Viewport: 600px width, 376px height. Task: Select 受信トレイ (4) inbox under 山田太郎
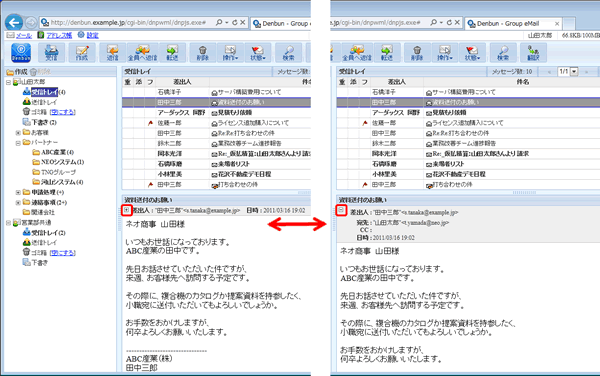44,92
